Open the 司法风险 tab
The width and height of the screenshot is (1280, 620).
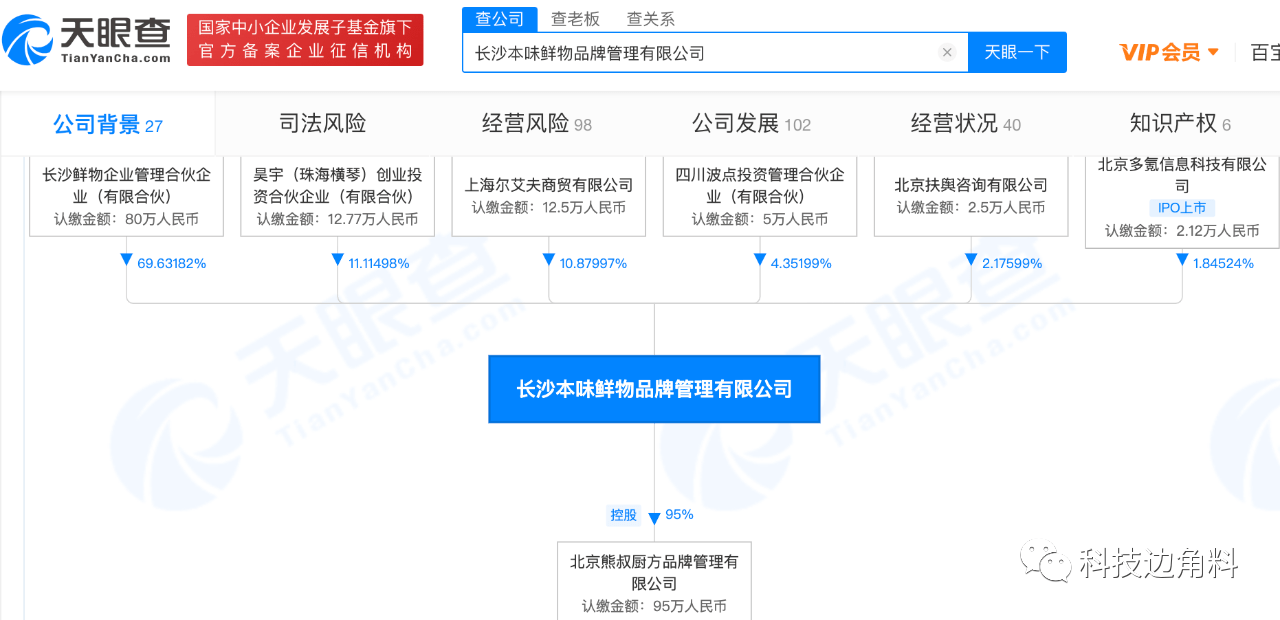(322, 123)
